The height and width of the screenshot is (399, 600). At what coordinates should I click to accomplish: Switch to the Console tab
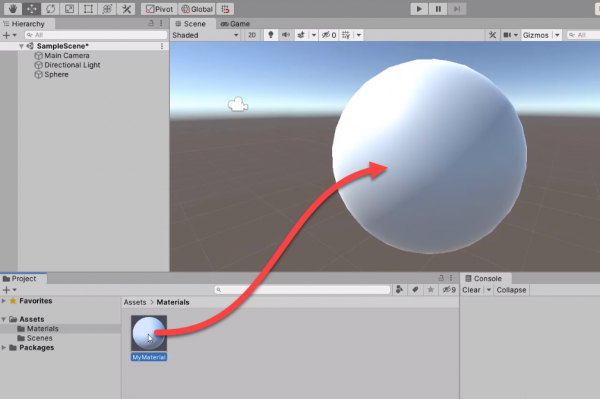click(486, 278)
